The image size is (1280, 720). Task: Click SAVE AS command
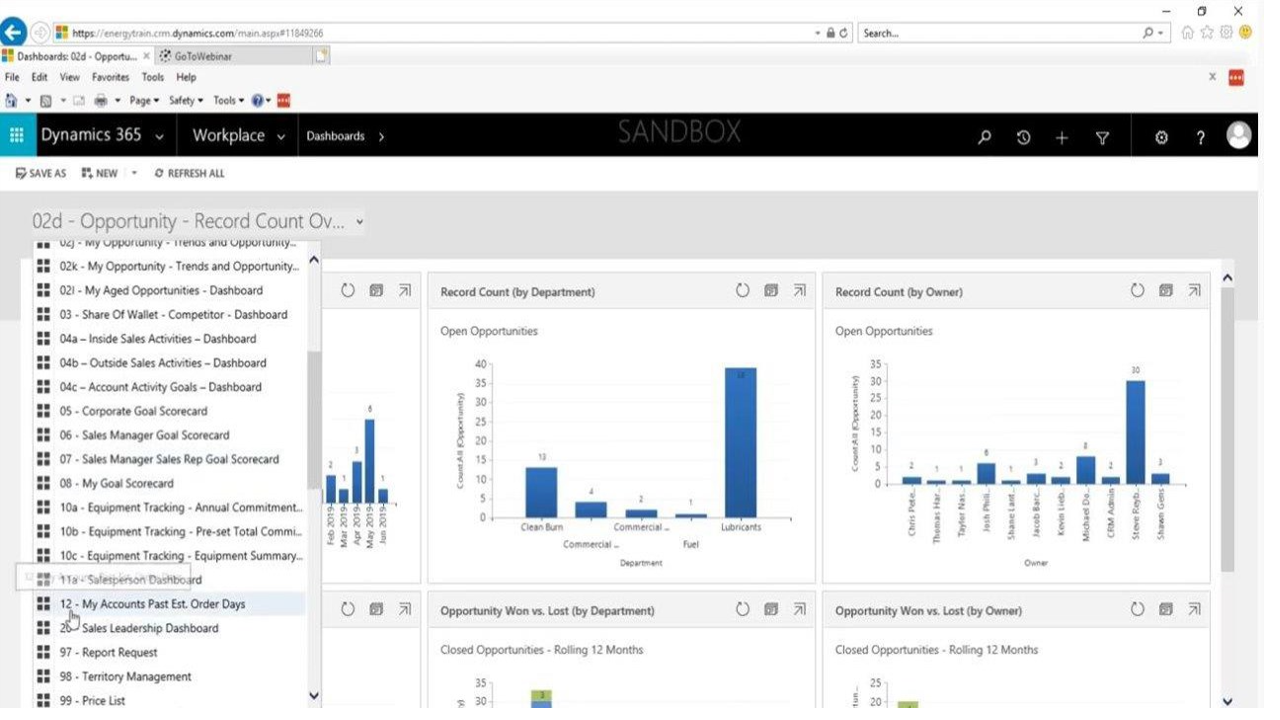(41, 173)
